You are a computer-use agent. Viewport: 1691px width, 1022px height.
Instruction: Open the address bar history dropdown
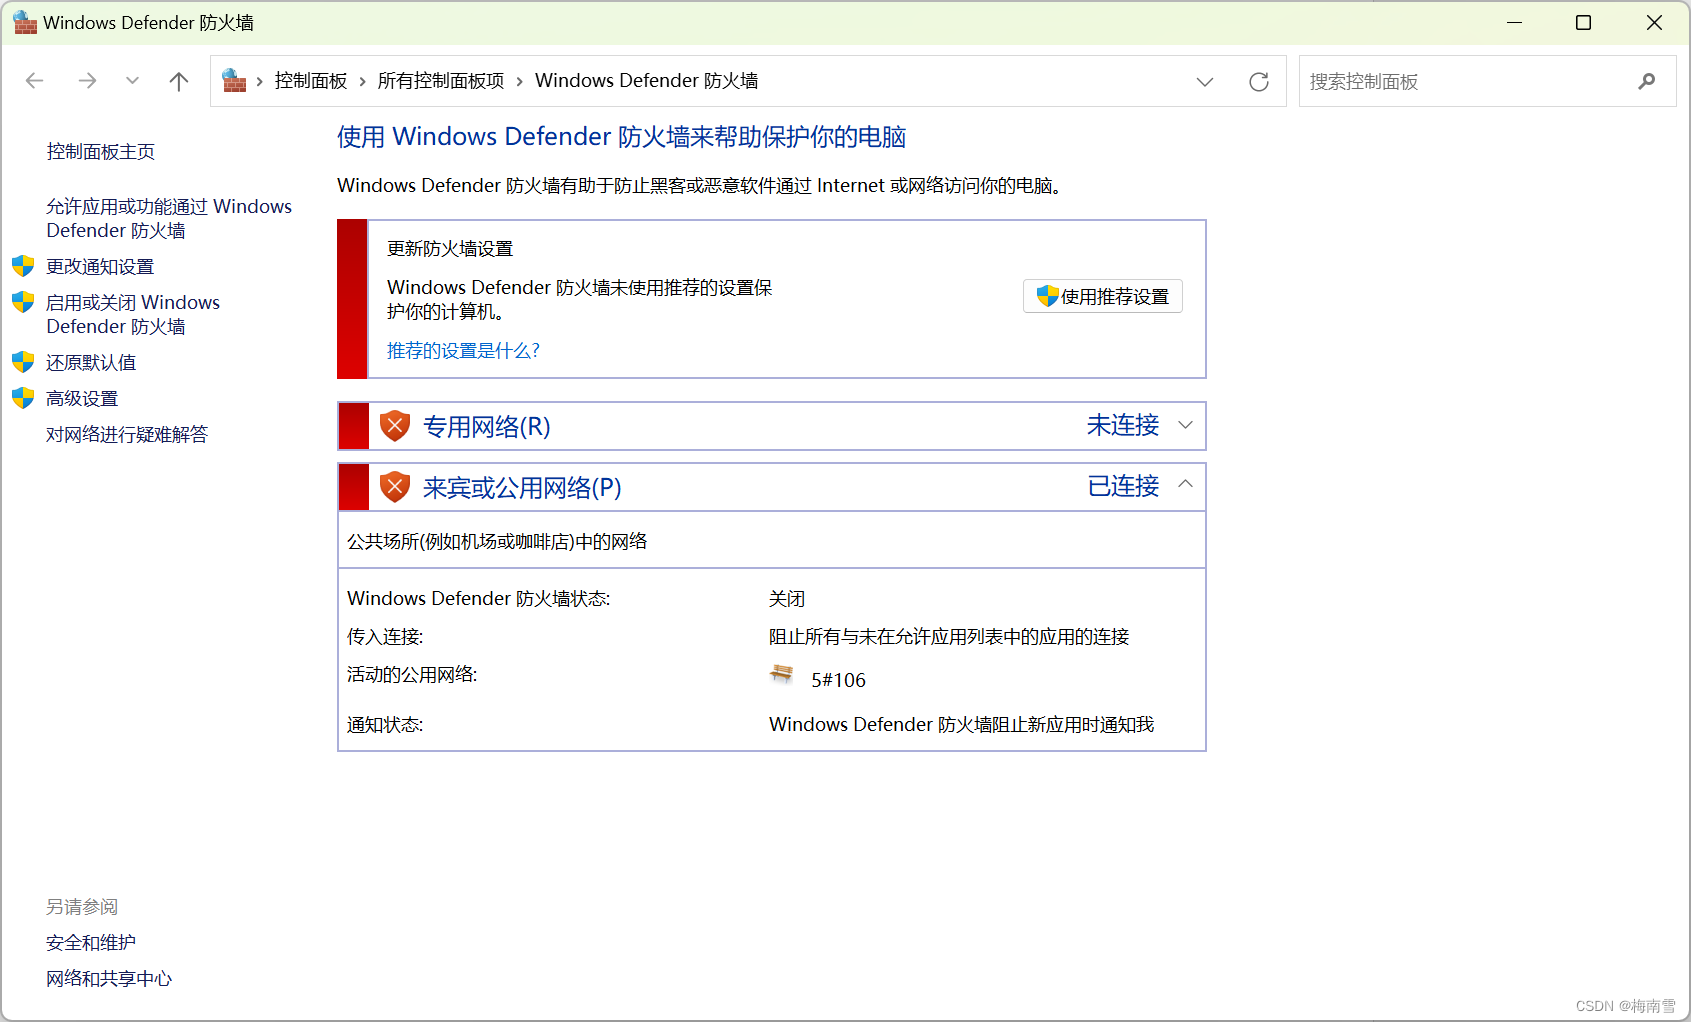(1205, 82)
